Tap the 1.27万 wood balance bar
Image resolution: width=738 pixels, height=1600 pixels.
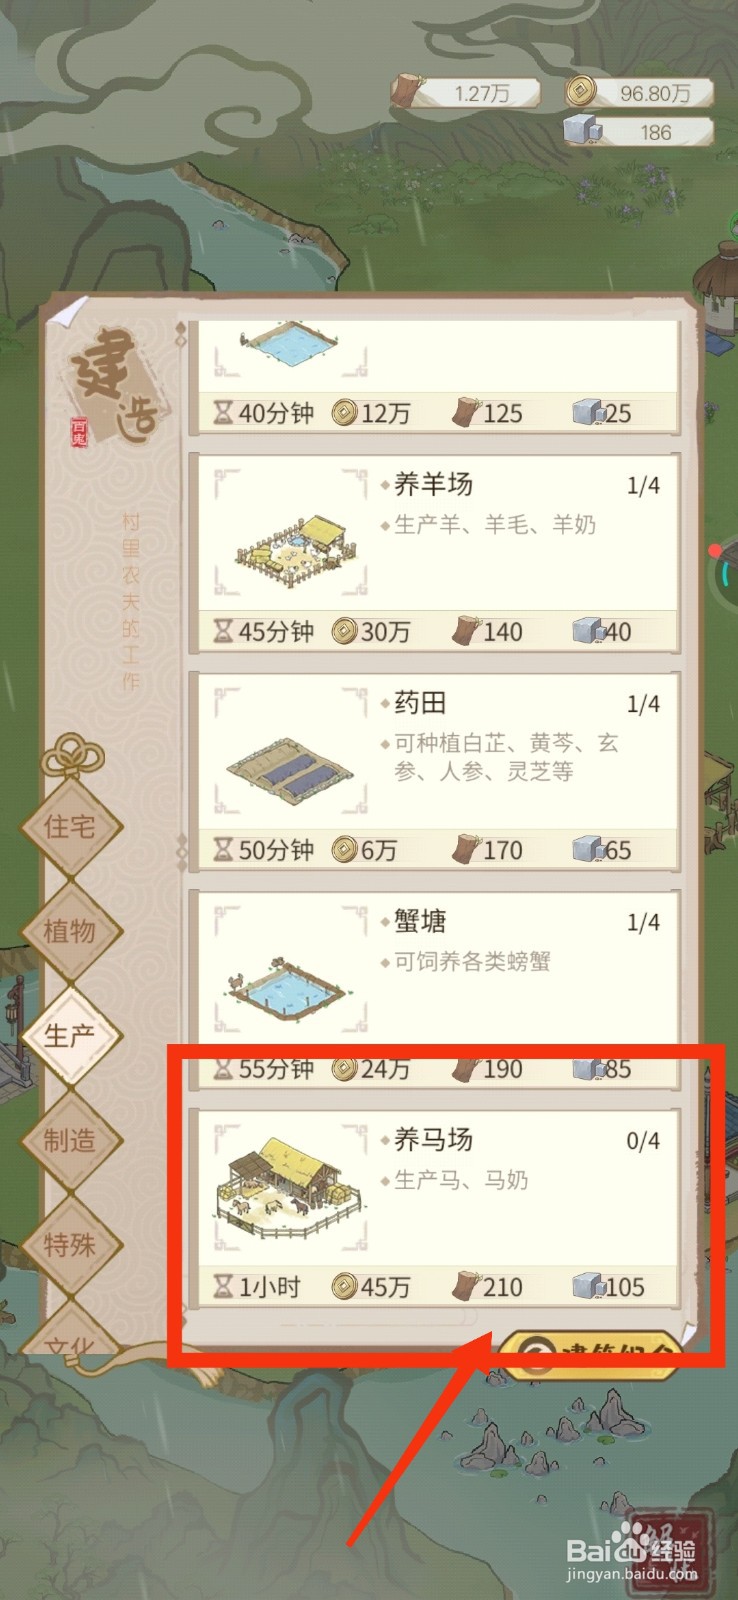467,93
